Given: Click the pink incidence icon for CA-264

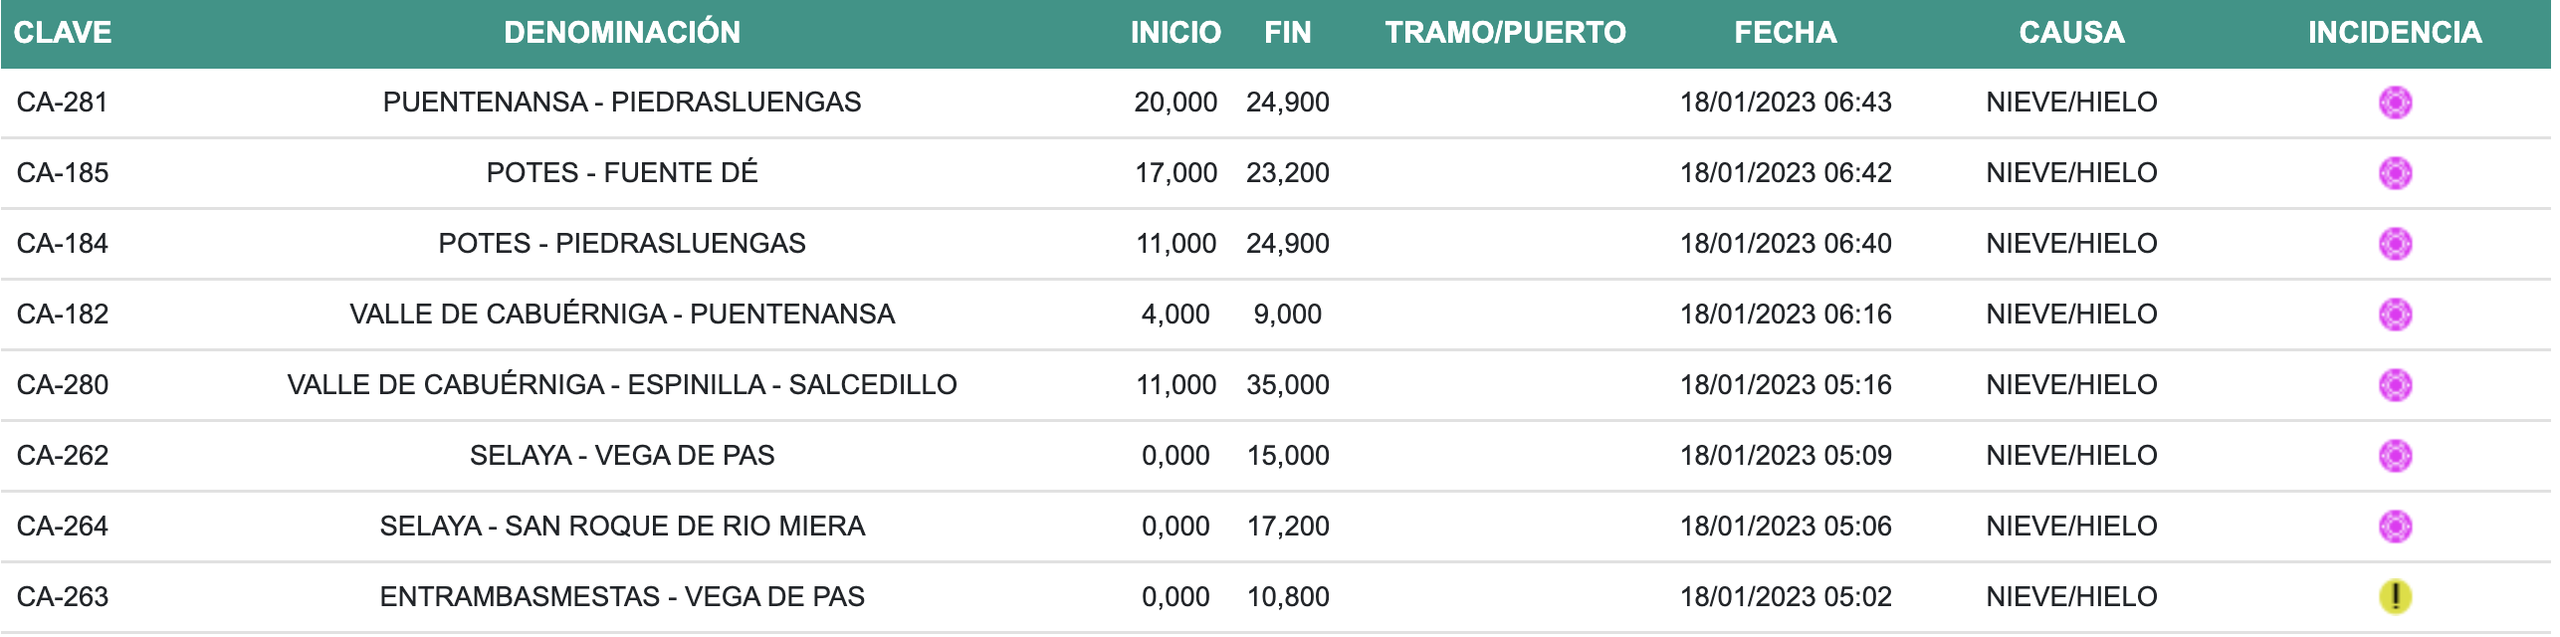Looking at the screenshot, I should [2394, 526].
